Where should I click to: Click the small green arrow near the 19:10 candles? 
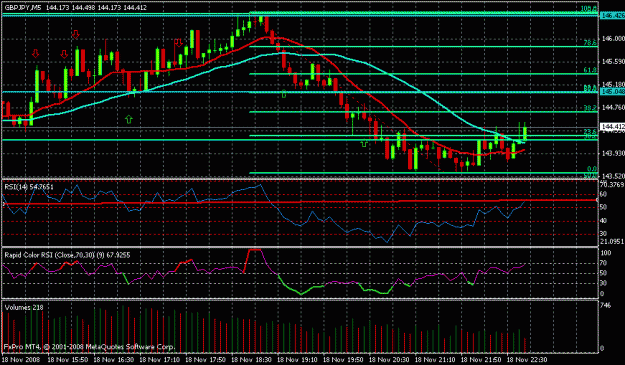tap(284, 94)
